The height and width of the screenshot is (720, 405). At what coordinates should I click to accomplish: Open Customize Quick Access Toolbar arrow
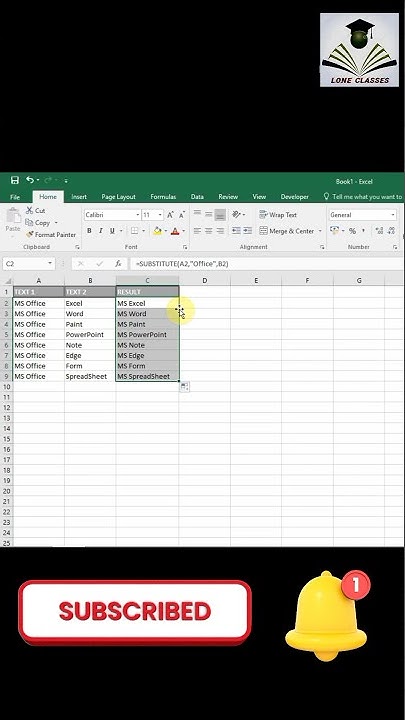66,180
